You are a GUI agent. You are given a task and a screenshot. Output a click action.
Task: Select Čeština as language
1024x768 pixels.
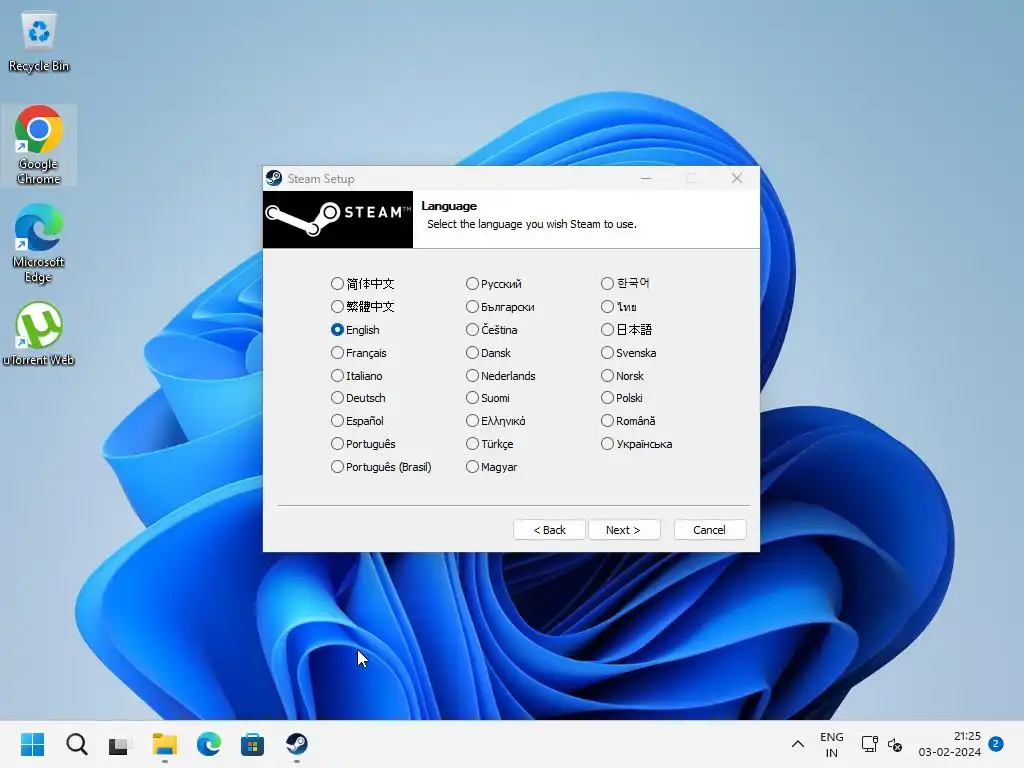[492, 330]
